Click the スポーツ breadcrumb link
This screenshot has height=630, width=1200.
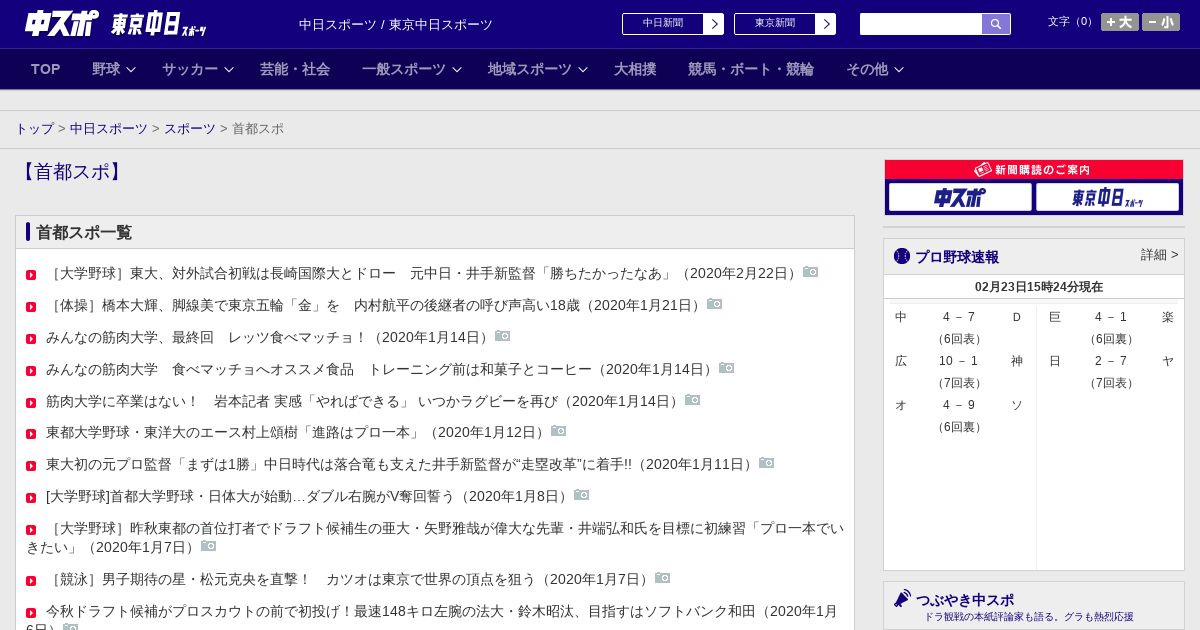point(190,129)
